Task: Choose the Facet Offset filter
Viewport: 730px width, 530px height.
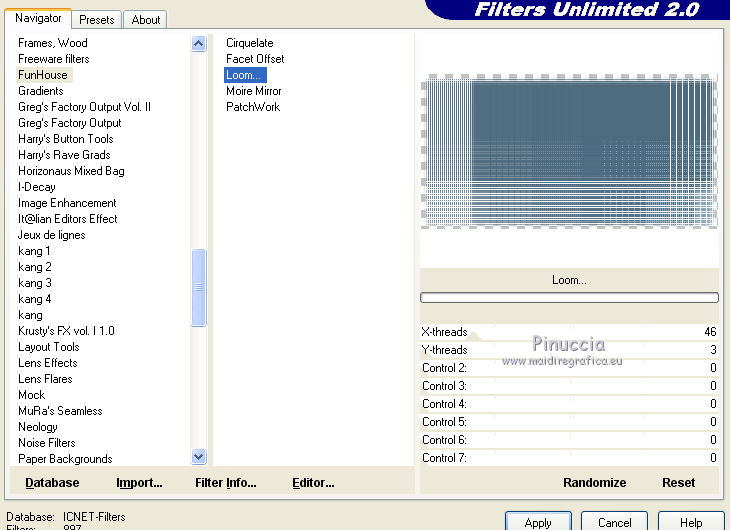Action: [255, 59]
